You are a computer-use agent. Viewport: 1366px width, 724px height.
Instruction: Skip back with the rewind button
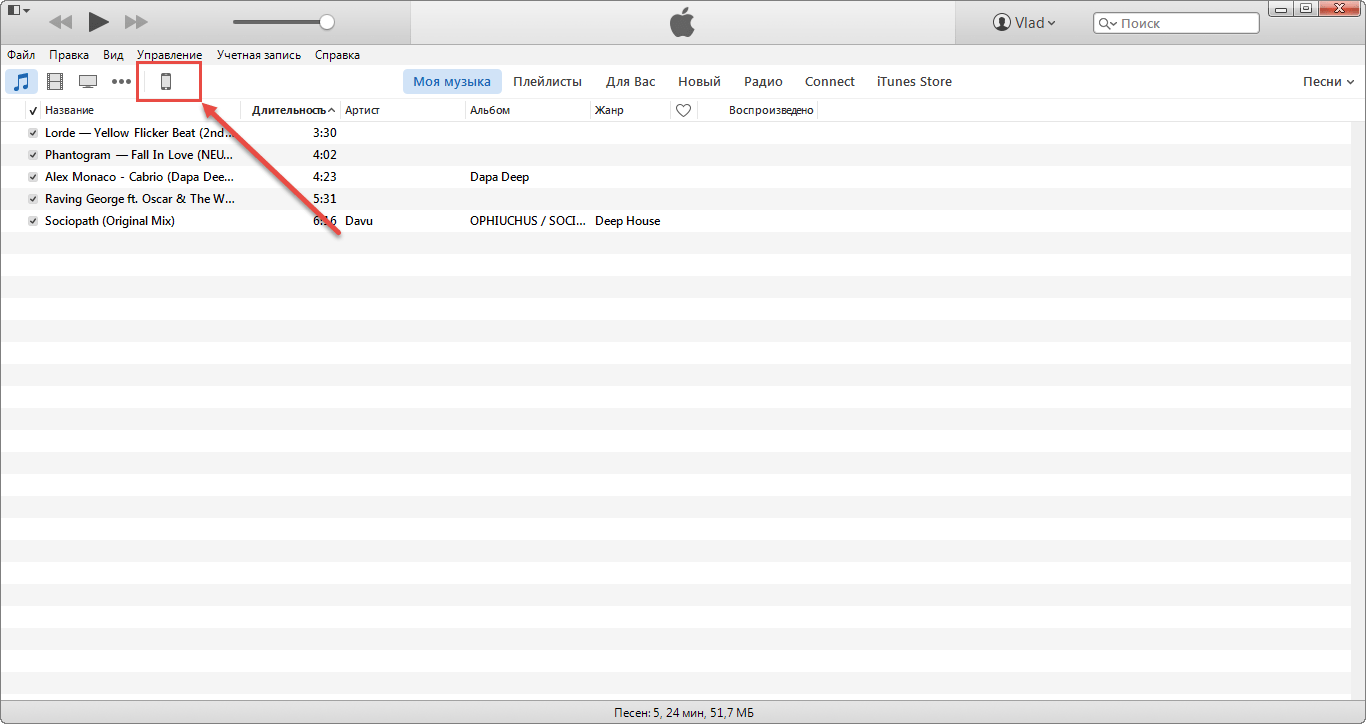[60, 22]
